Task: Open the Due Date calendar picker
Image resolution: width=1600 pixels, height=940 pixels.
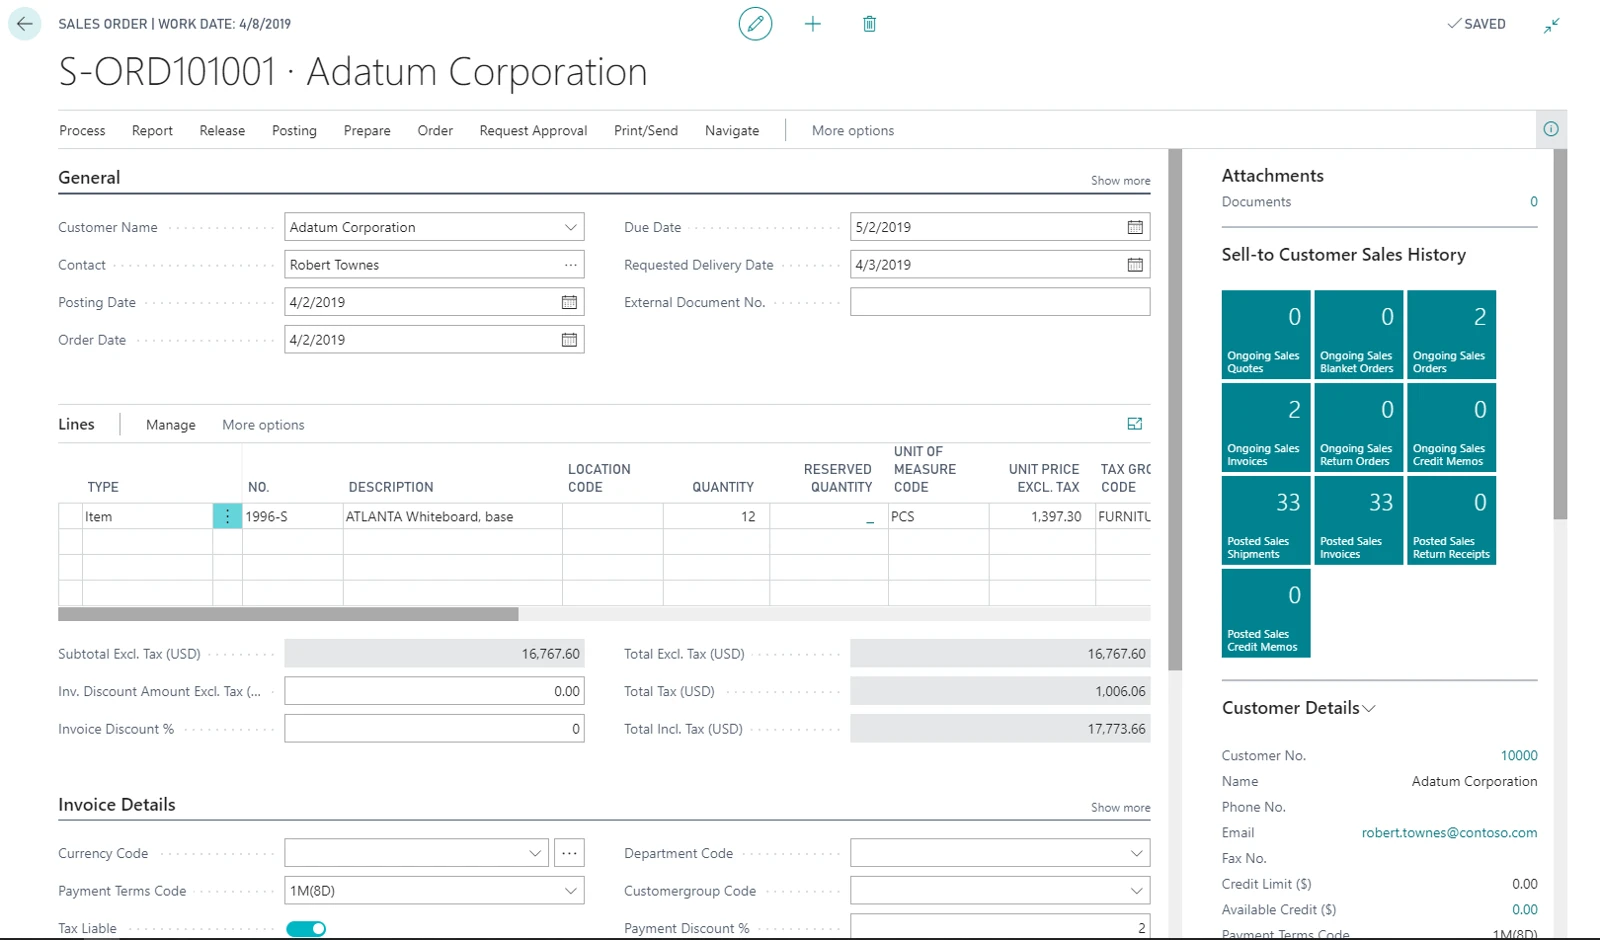Action: [1135, 227]
